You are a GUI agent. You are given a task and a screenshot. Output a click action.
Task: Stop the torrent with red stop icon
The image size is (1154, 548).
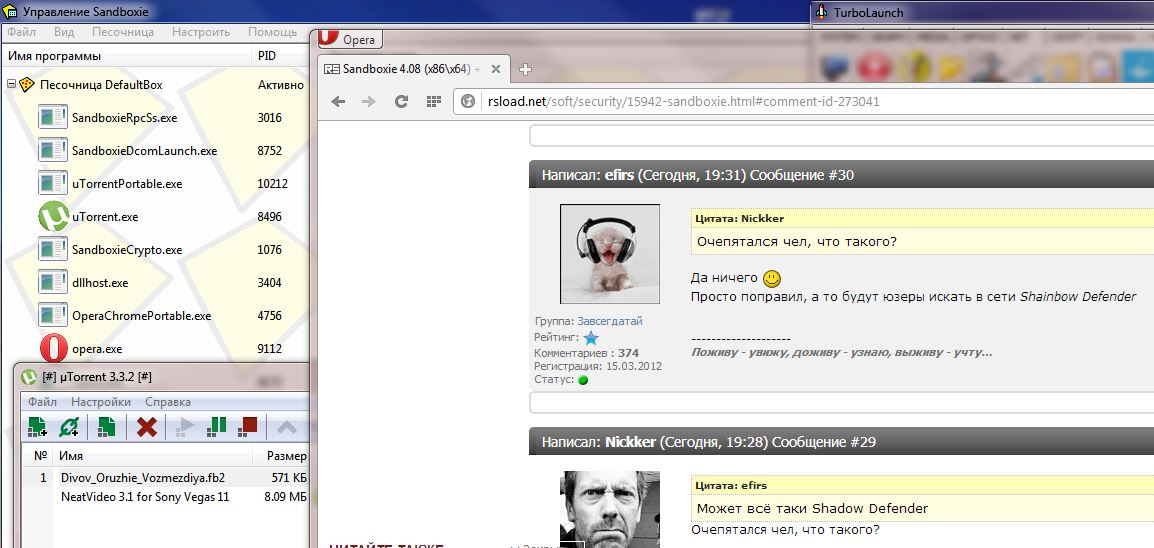(248, 427)
